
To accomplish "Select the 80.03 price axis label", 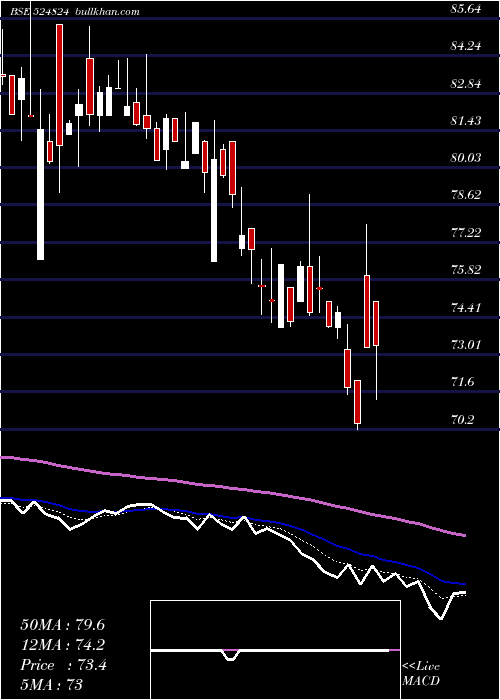I will pyautogui.click(x=466, y=158).
